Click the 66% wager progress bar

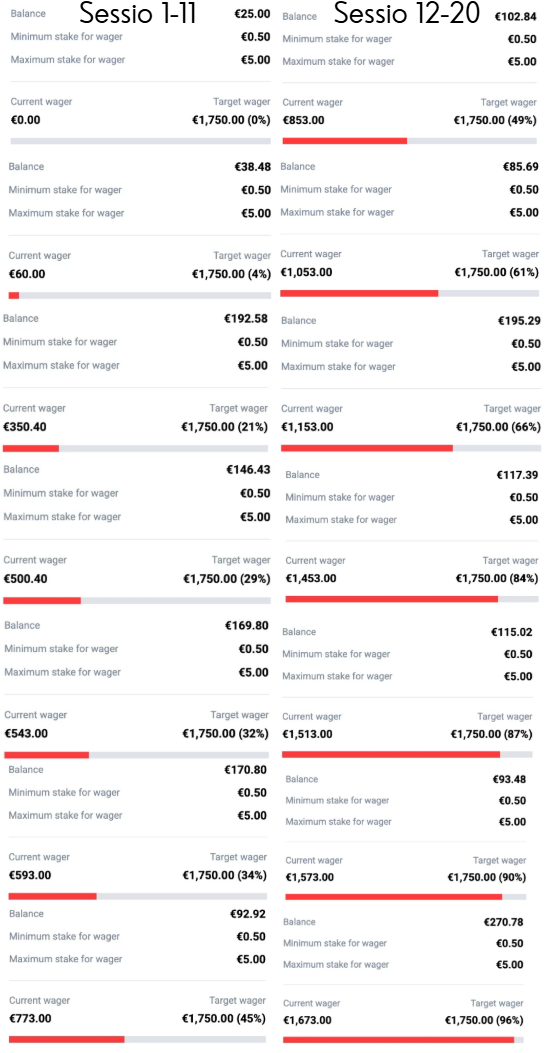tap(411, 448)
